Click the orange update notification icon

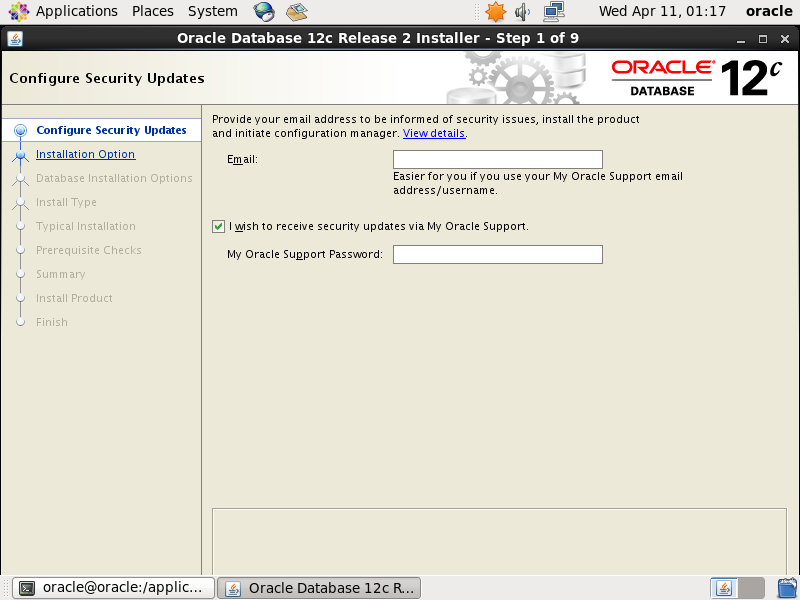pyautogui.click(x=495, y=11)
